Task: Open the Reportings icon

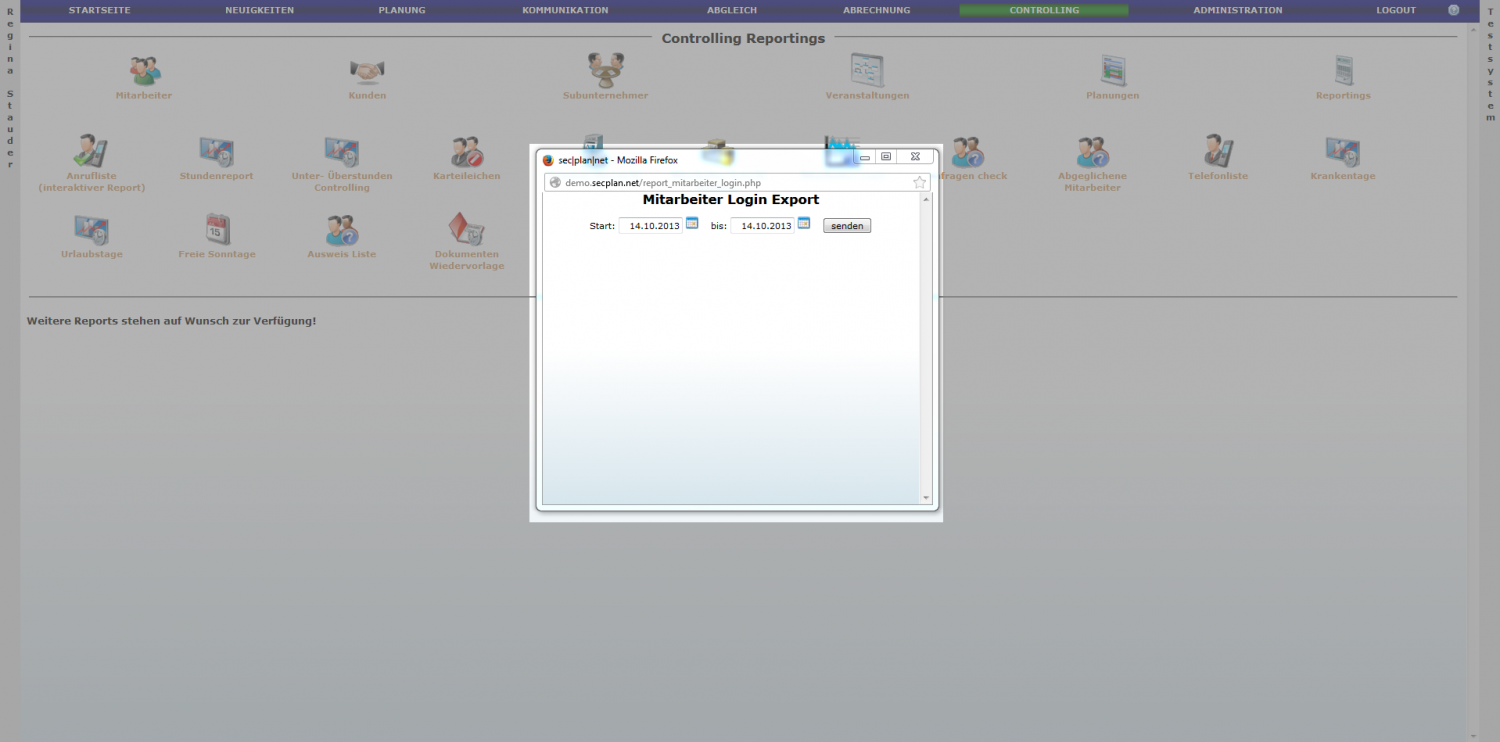Action: [x=1343, y=71]
